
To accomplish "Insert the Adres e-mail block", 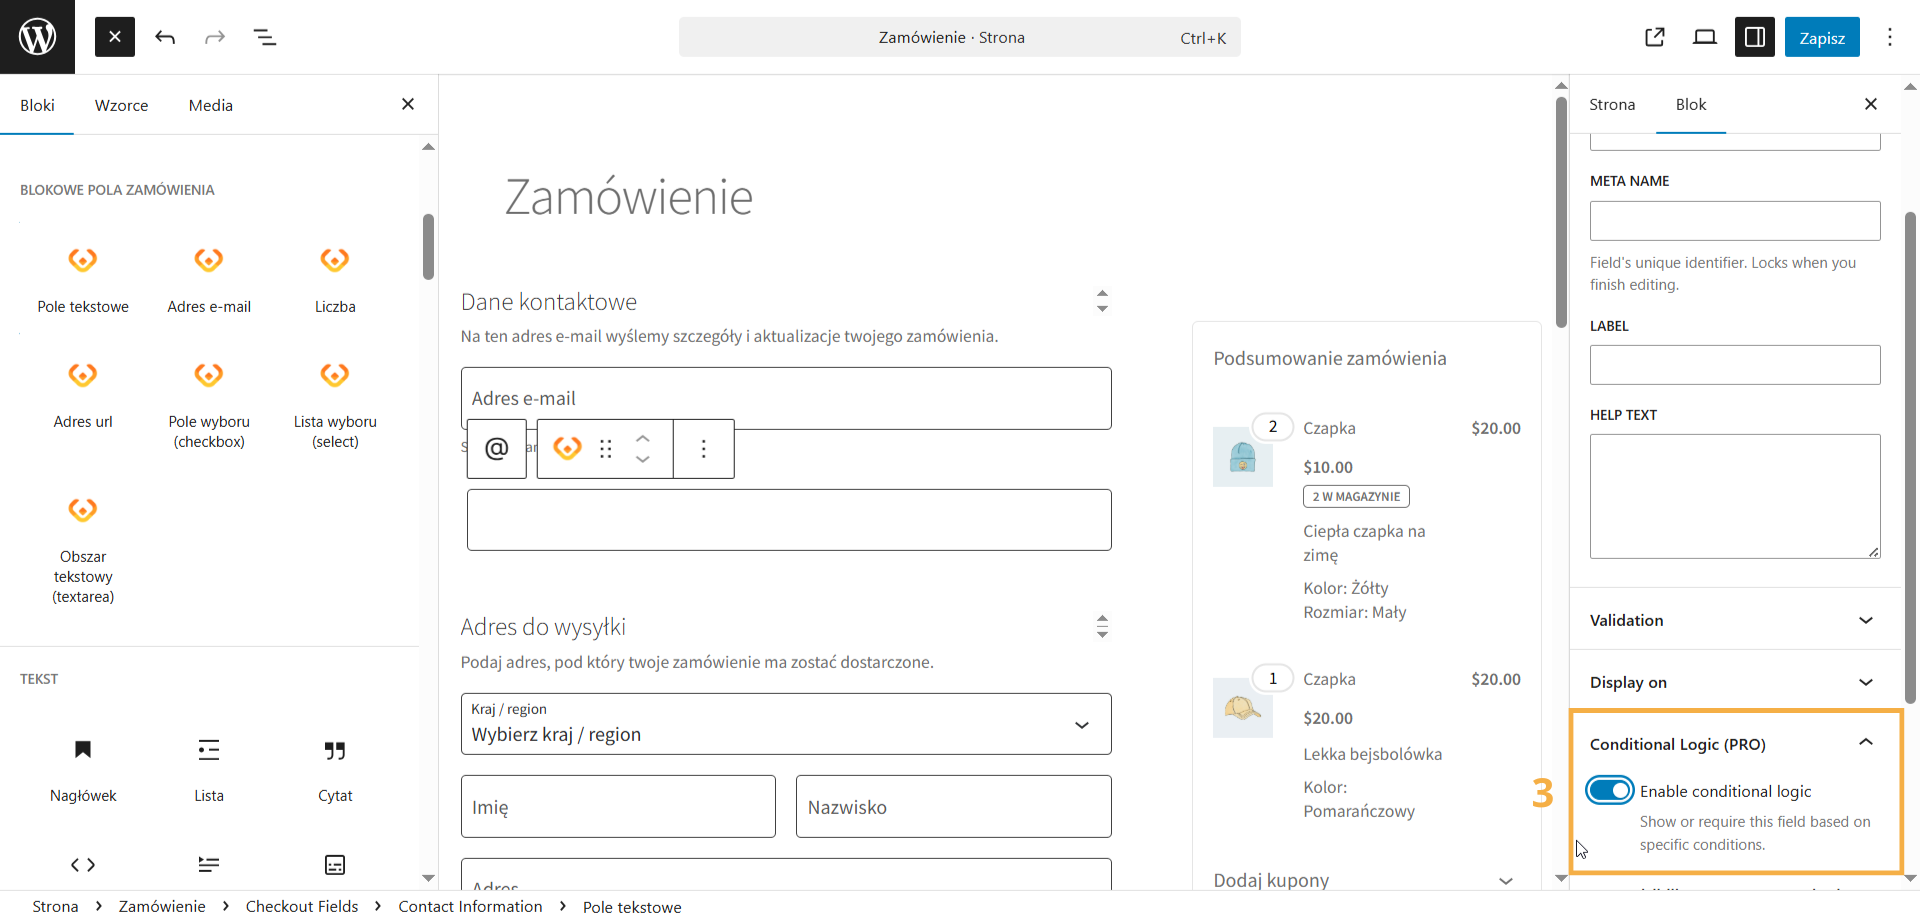I will [x=209, y=280].
